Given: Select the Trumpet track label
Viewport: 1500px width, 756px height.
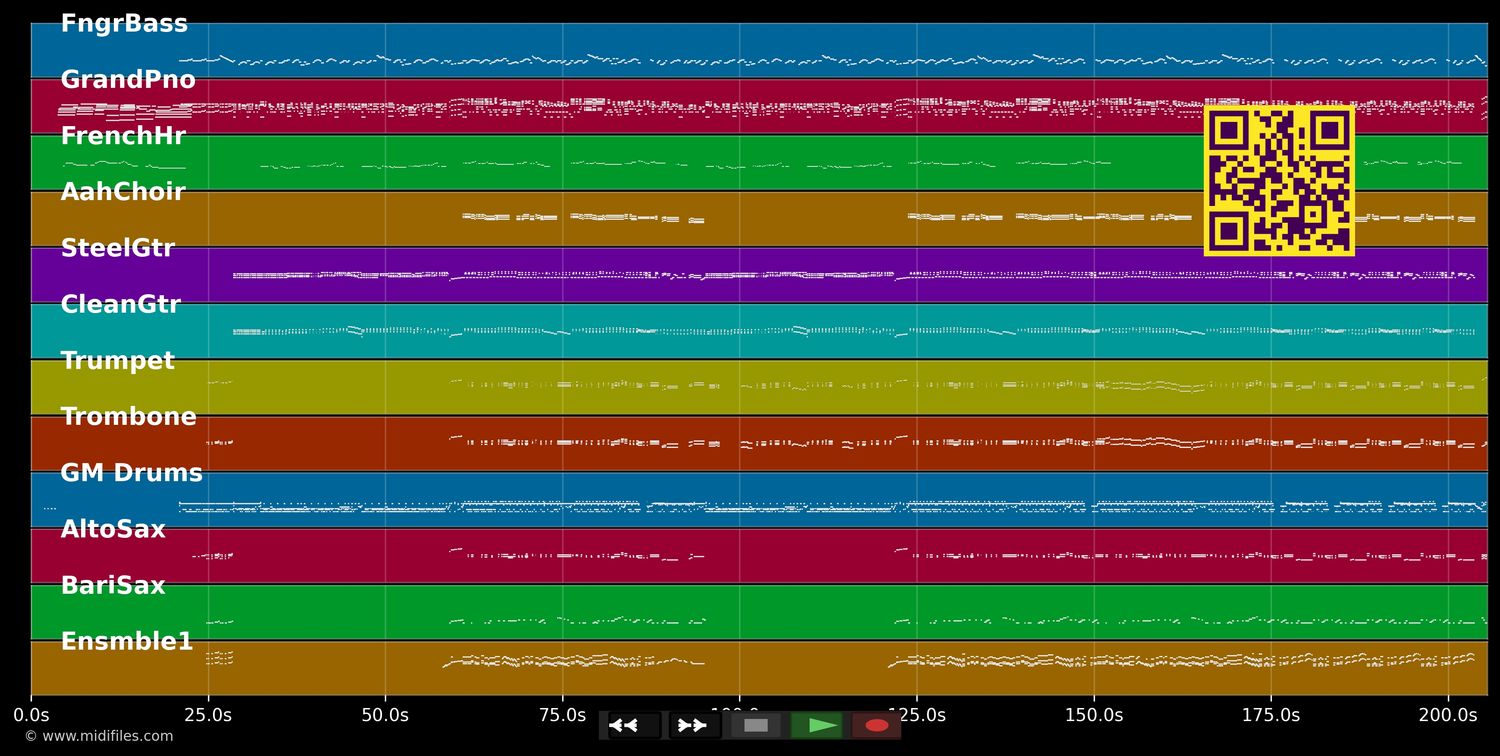Looking at the screenshot, I should click(118, 361).
